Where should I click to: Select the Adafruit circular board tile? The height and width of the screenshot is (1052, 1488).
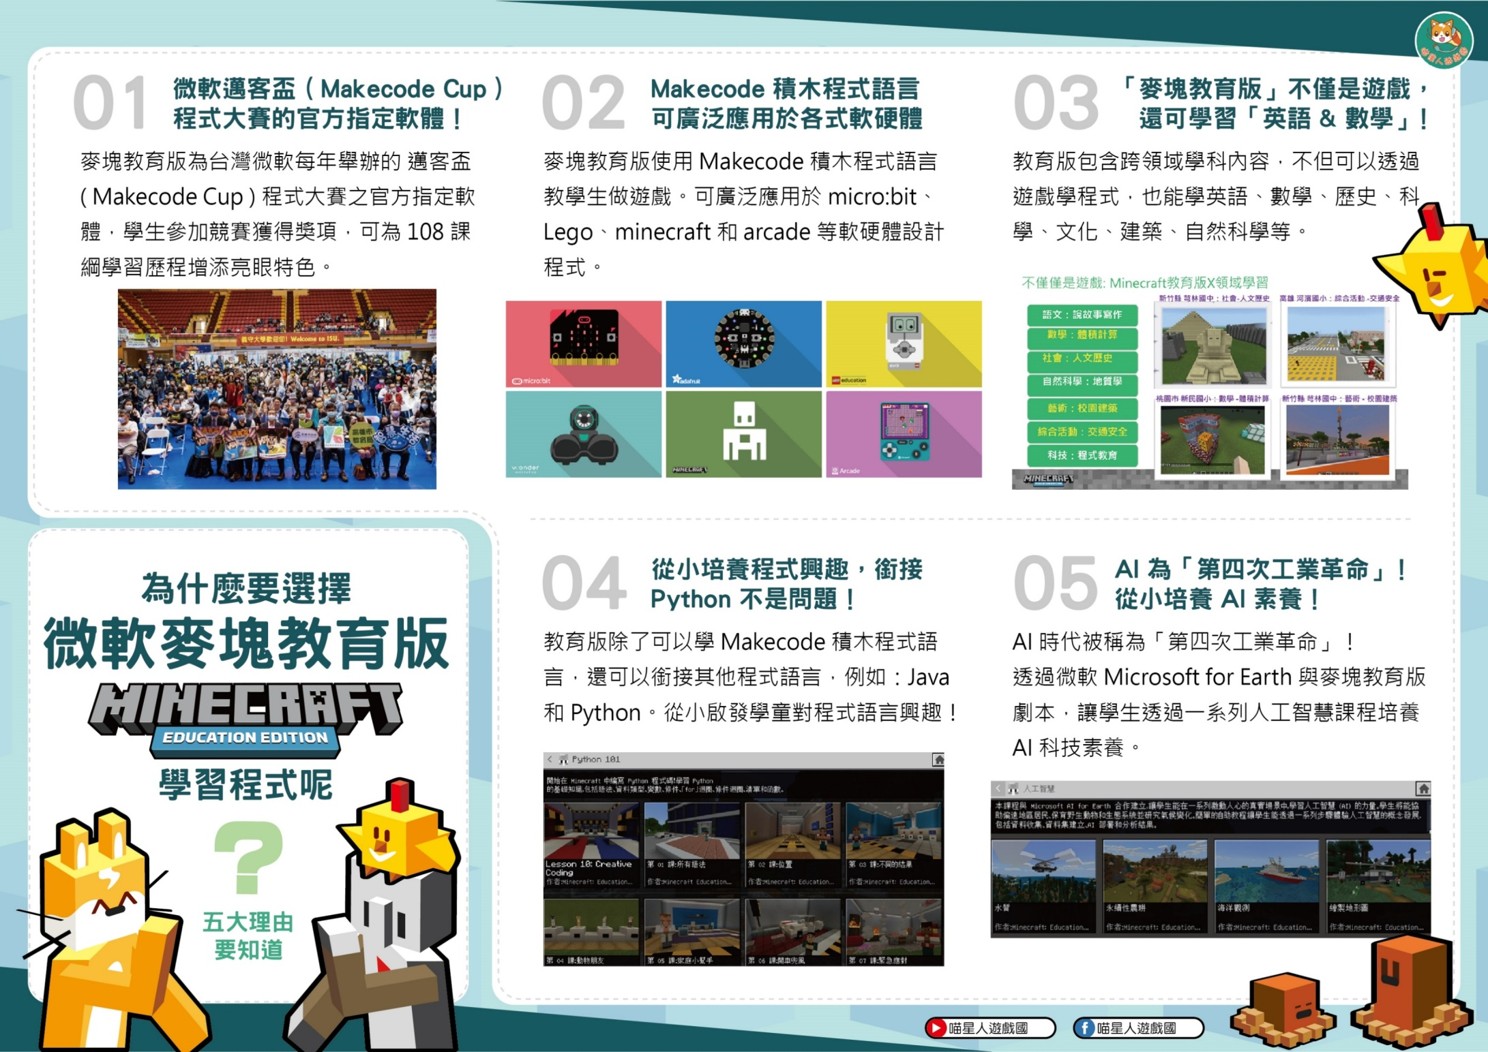coord(744,344)
